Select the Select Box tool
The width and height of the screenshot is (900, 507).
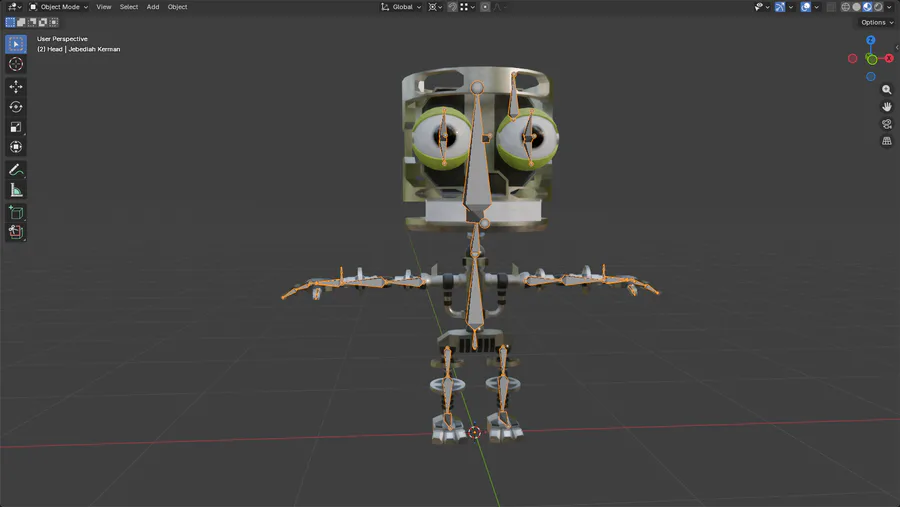click(15, 44)
